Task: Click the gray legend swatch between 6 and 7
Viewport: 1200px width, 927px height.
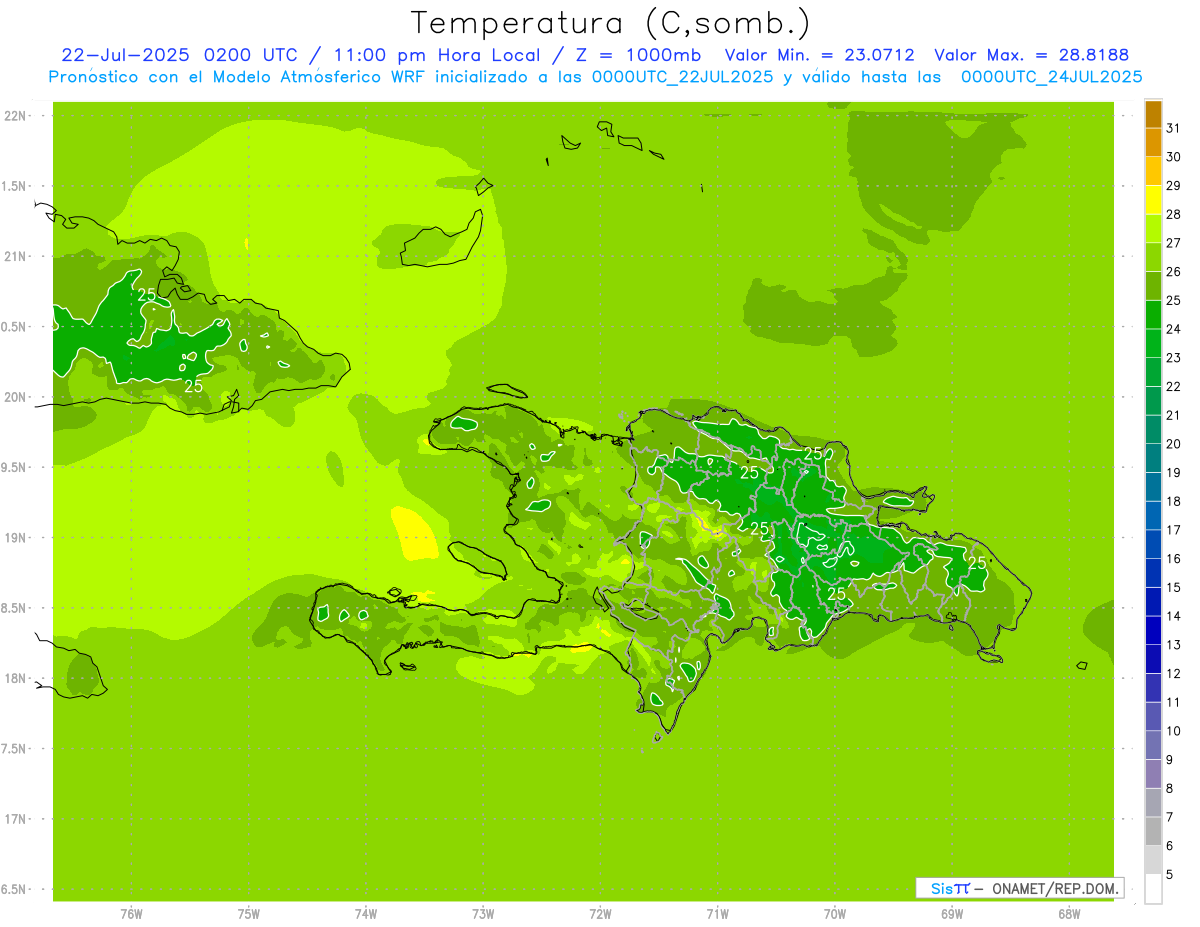Action: pos(1153,831)
